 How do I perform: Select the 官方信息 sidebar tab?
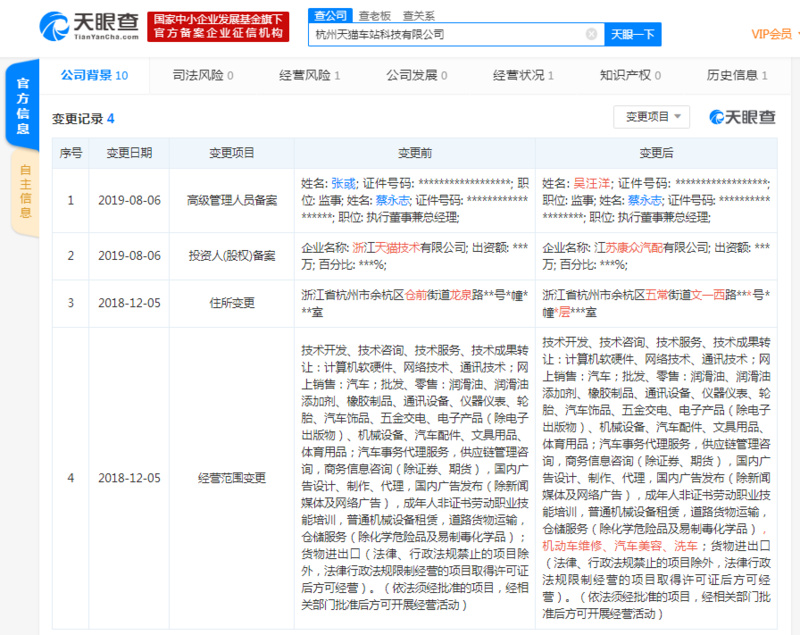point(21,106)
